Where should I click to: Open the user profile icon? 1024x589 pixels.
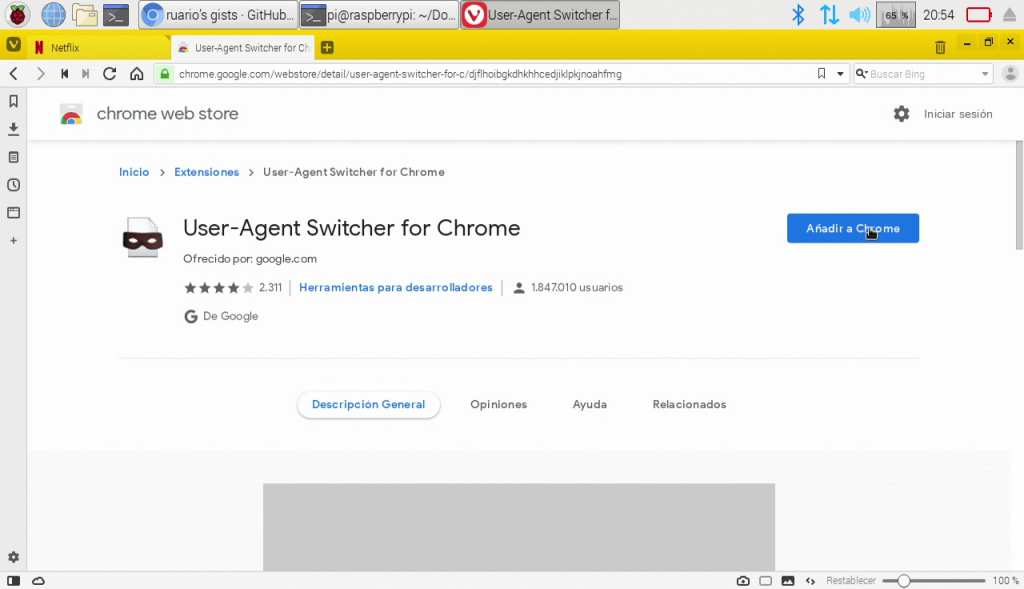click(x=1010, y=74)
